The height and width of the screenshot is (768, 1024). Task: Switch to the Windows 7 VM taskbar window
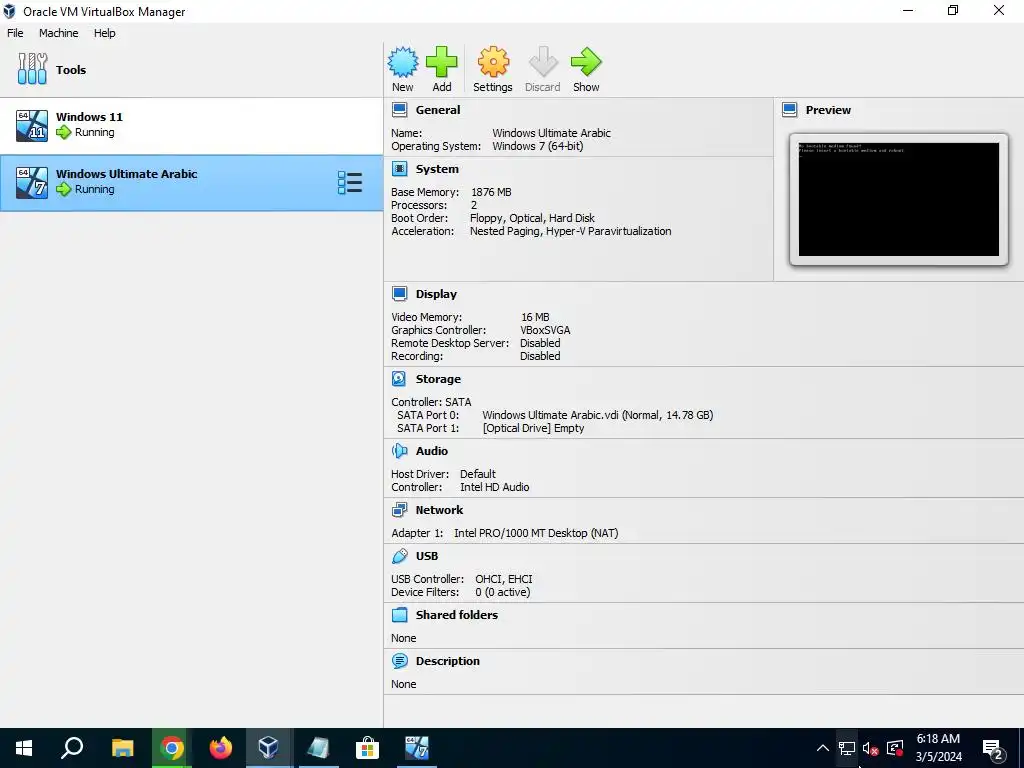[x=416, y=748]
